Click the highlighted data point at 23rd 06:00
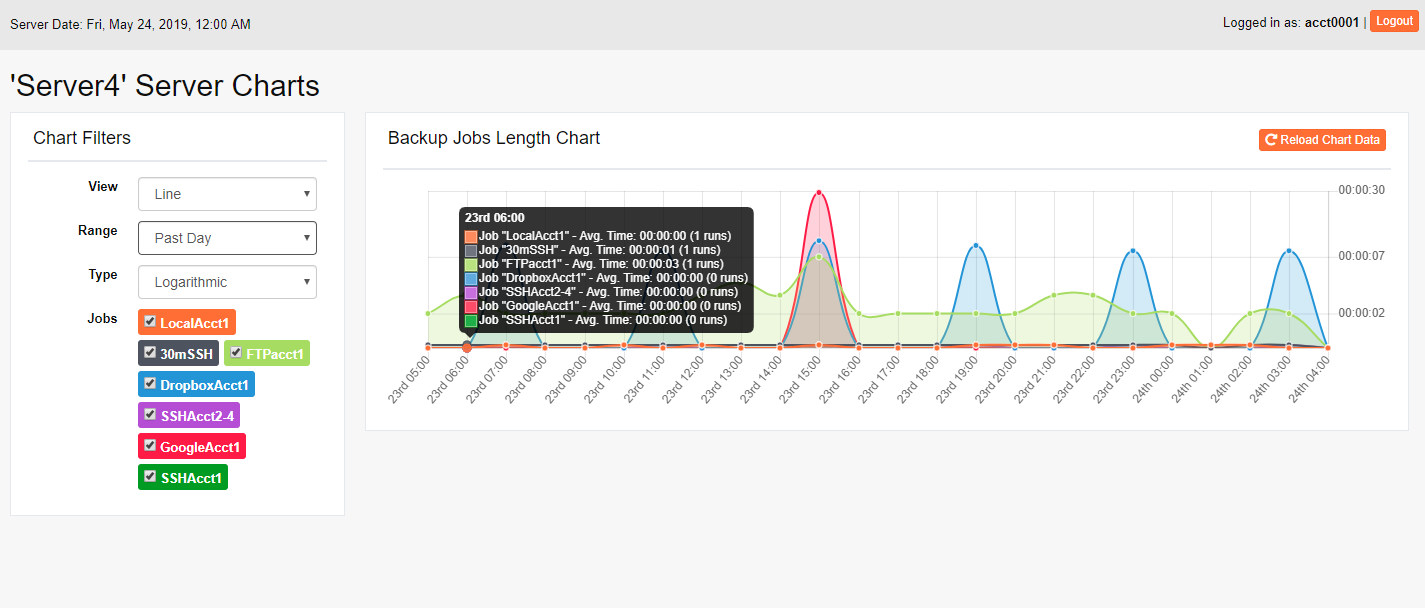Image resolution: width=1425 pixels, height=608 pixels. (x=467, y=347)
